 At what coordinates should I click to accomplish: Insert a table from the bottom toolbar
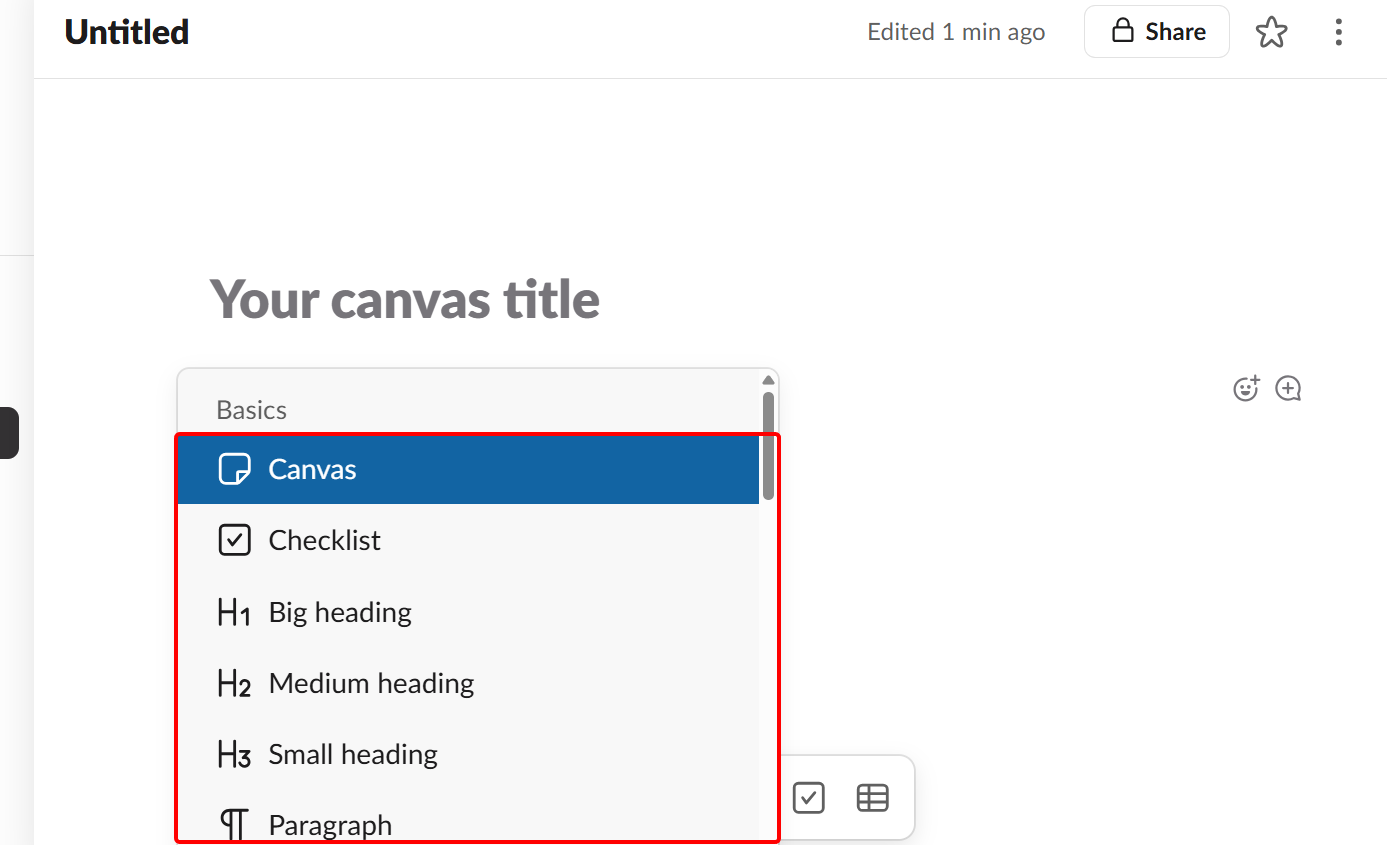click(x=872, y=797)
